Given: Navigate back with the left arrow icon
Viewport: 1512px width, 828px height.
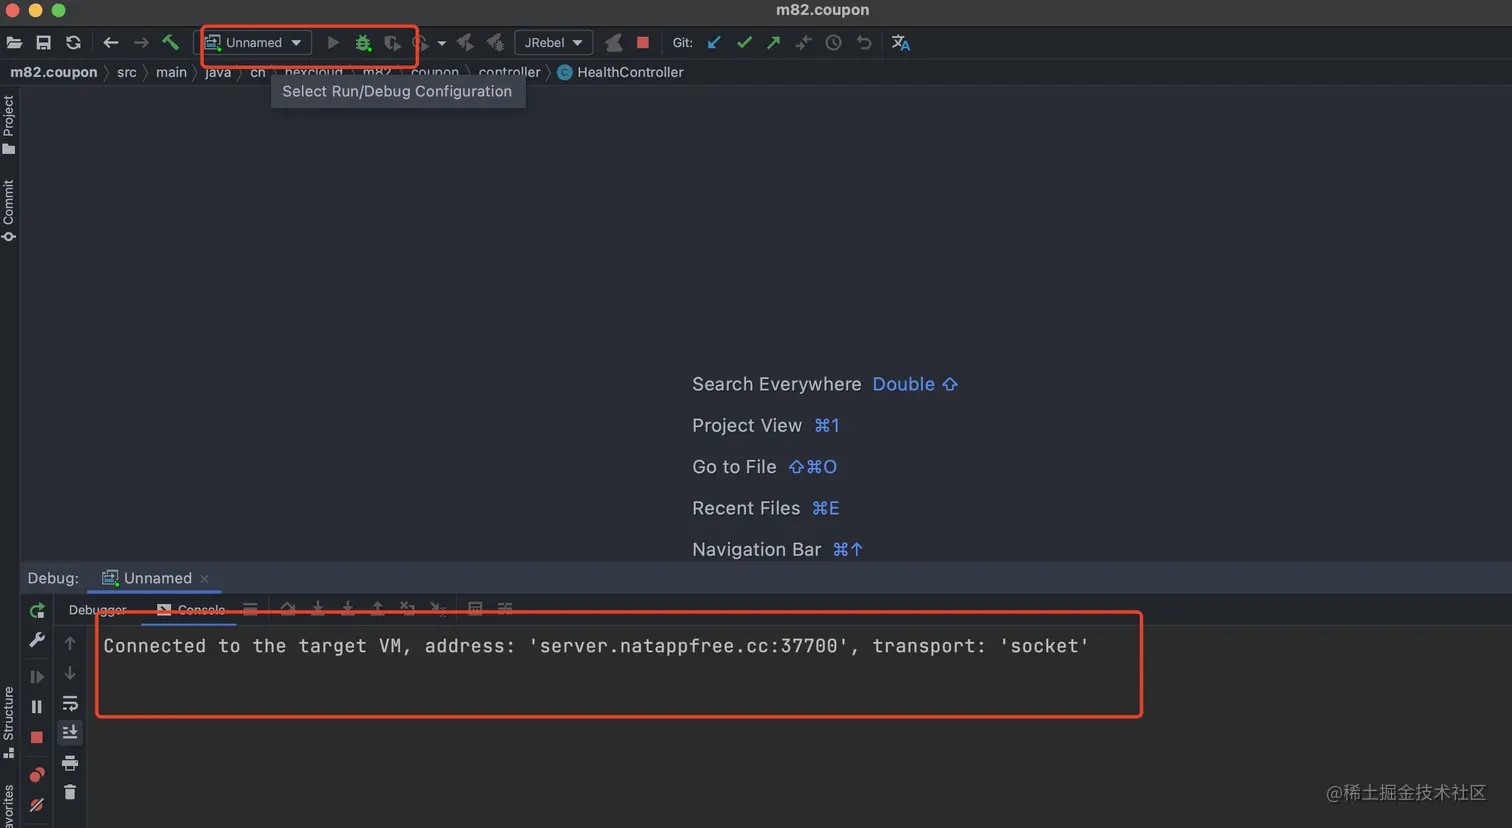Looking at the screenshot, I should 111,43.
